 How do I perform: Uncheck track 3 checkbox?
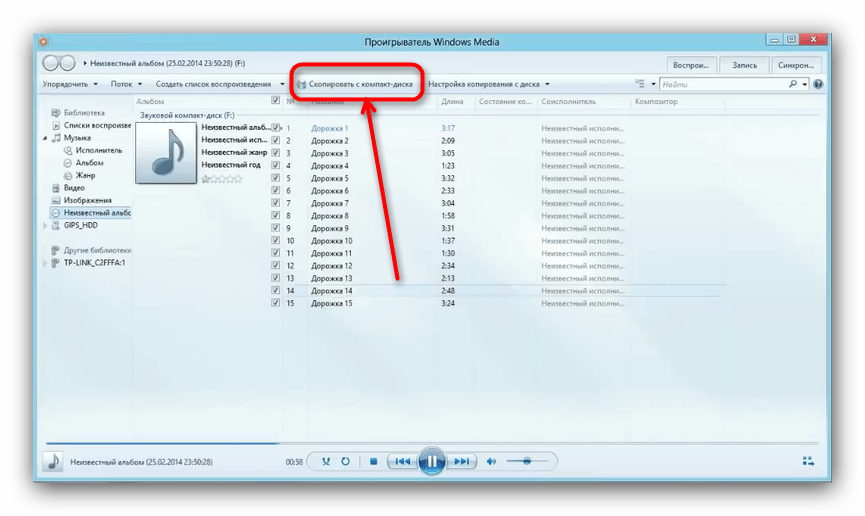275,153
